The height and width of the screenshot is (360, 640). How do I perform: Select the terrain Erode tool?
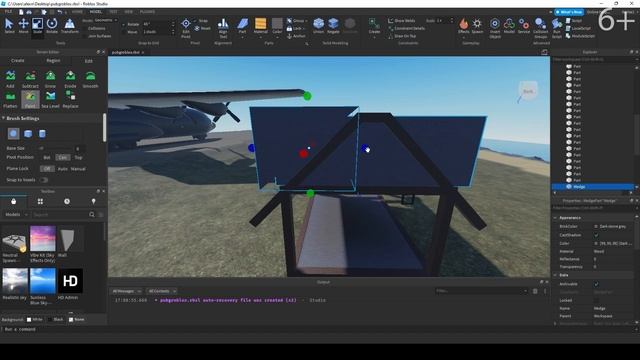click(x=70, y=79)
